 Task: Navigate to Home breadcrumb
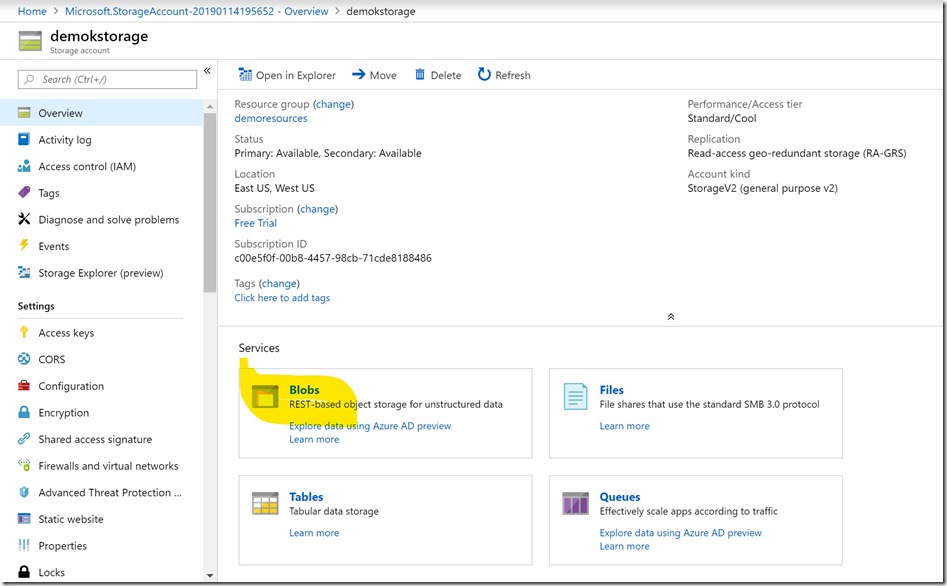[x=32, y=11]
